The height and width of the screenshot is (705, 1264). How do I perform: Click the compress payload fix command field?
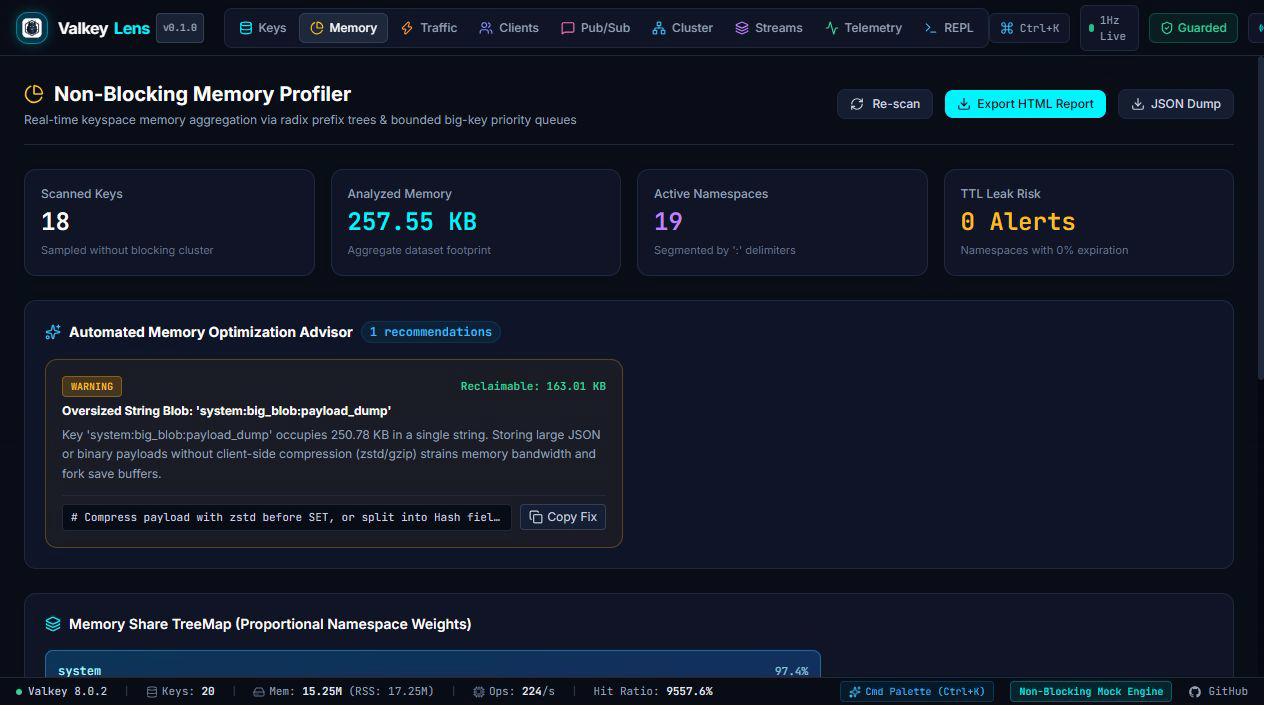pyautogui.click(x=287, y=517)
